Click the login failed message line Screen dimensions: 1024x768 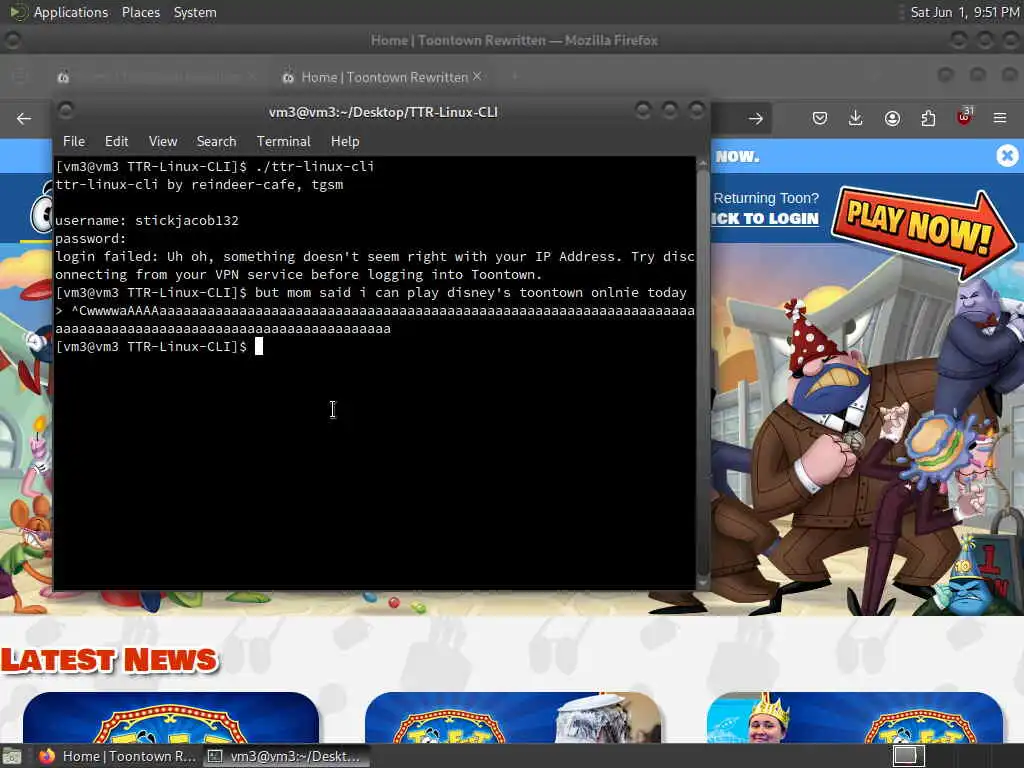(375, 265)
